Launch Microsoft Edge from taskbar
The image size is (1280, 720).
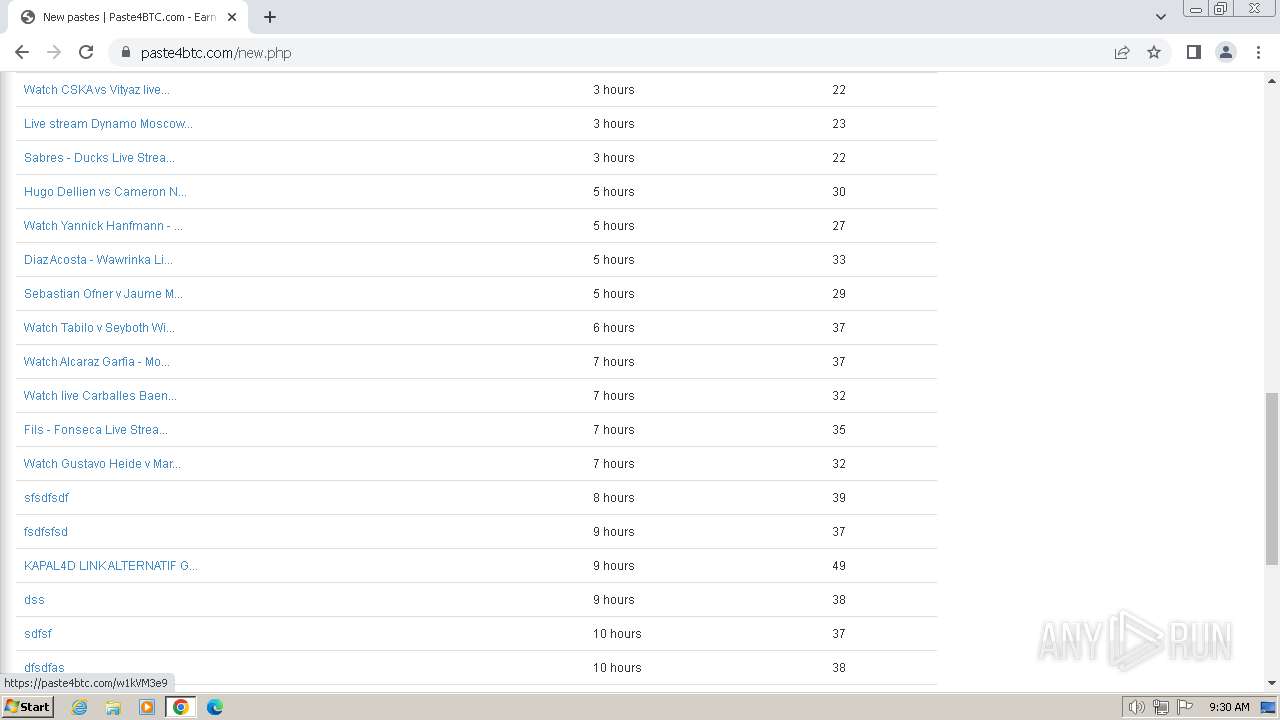215,707
